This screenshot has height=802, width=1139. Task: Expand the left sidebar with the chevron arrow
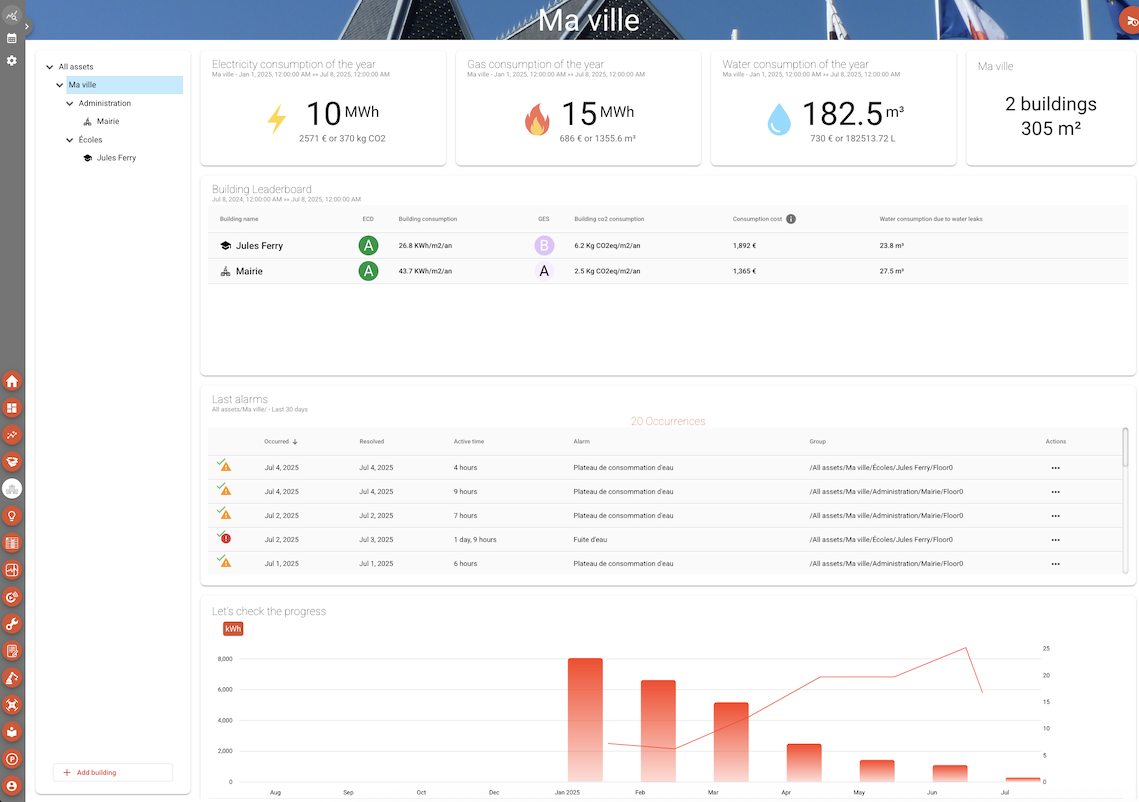[x=28, y=26]
